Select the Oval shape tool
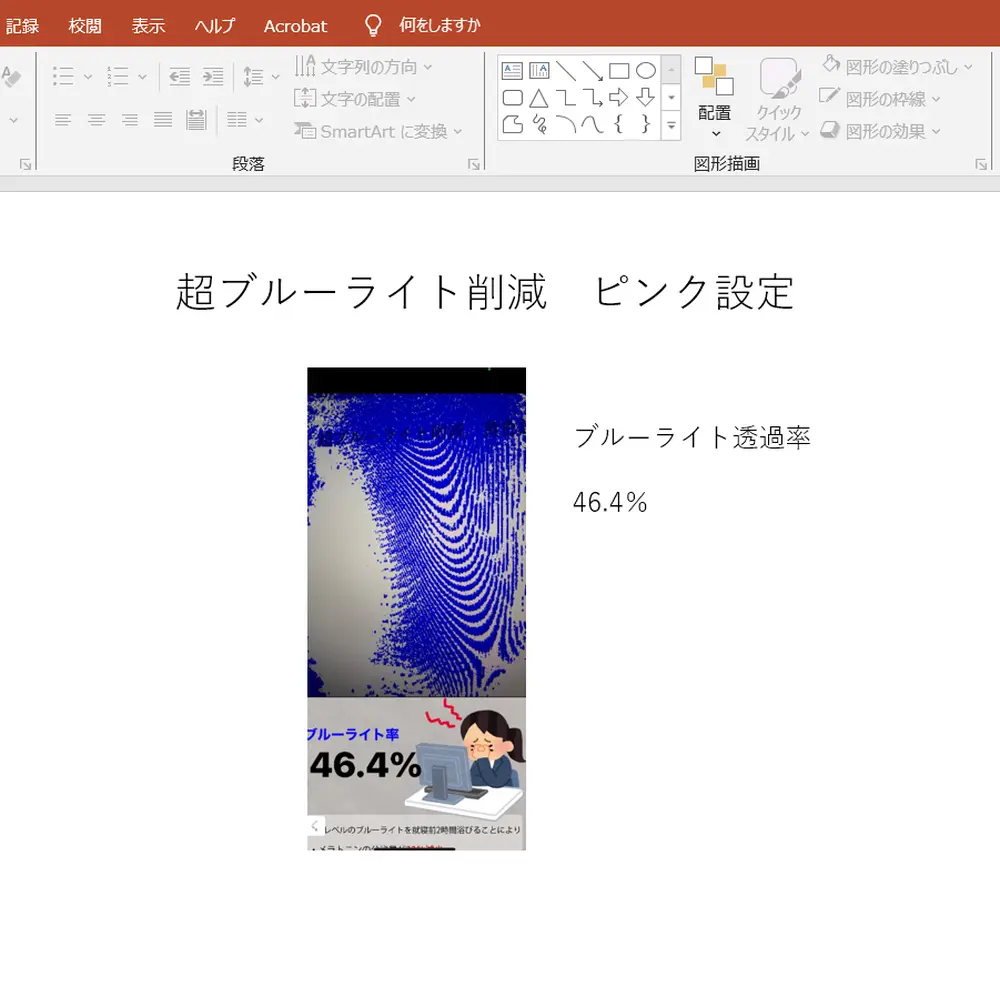This screenshot has height=987, width=1000. pyautogui.click(x=646, y=70)
